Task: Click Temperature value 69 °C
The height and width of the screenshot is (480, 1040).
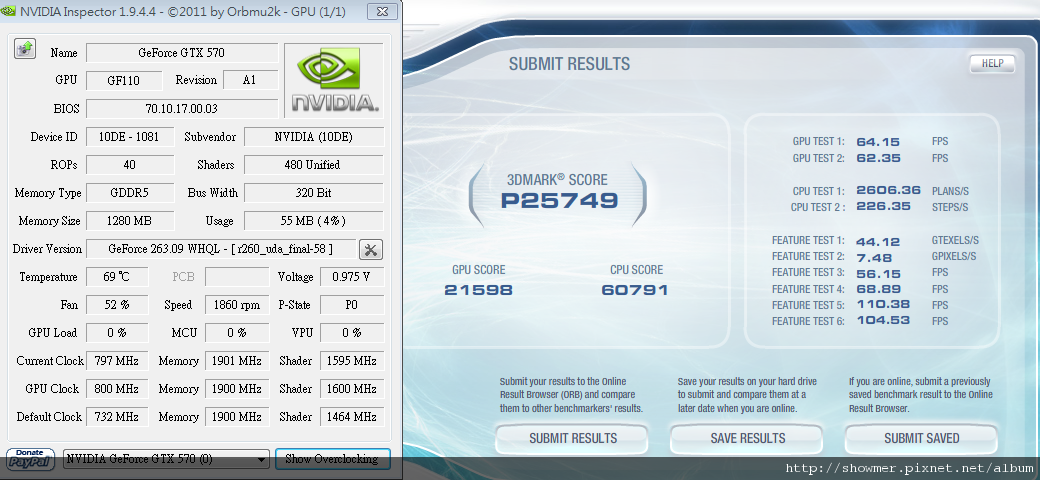Action: [117, 277]
